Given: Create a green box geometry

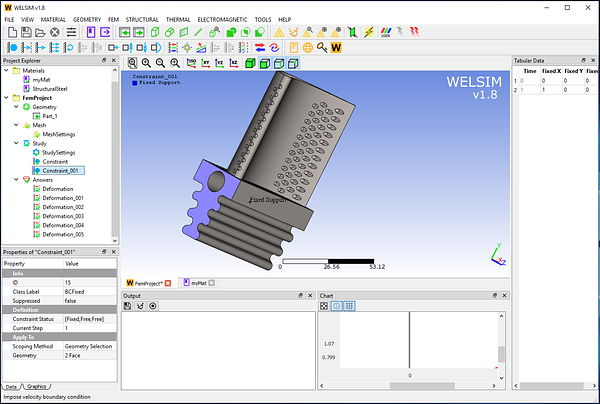Looking at the screenshot, I should point(155,32).
